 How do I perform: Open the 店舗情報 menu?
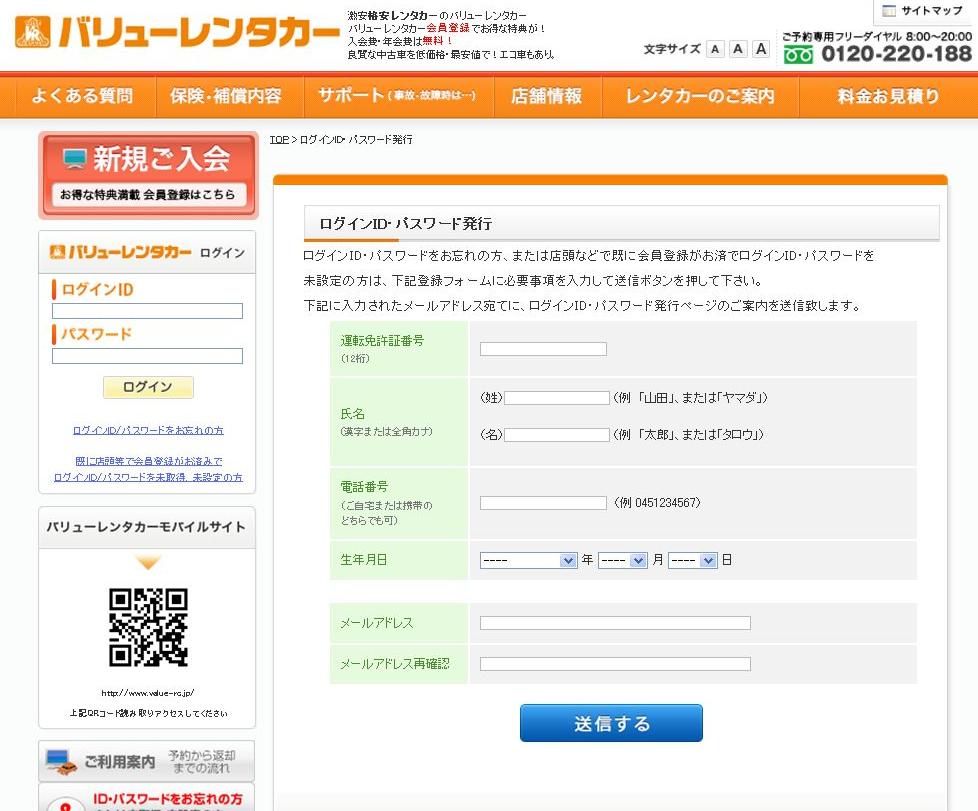click(x=546, y=96)
